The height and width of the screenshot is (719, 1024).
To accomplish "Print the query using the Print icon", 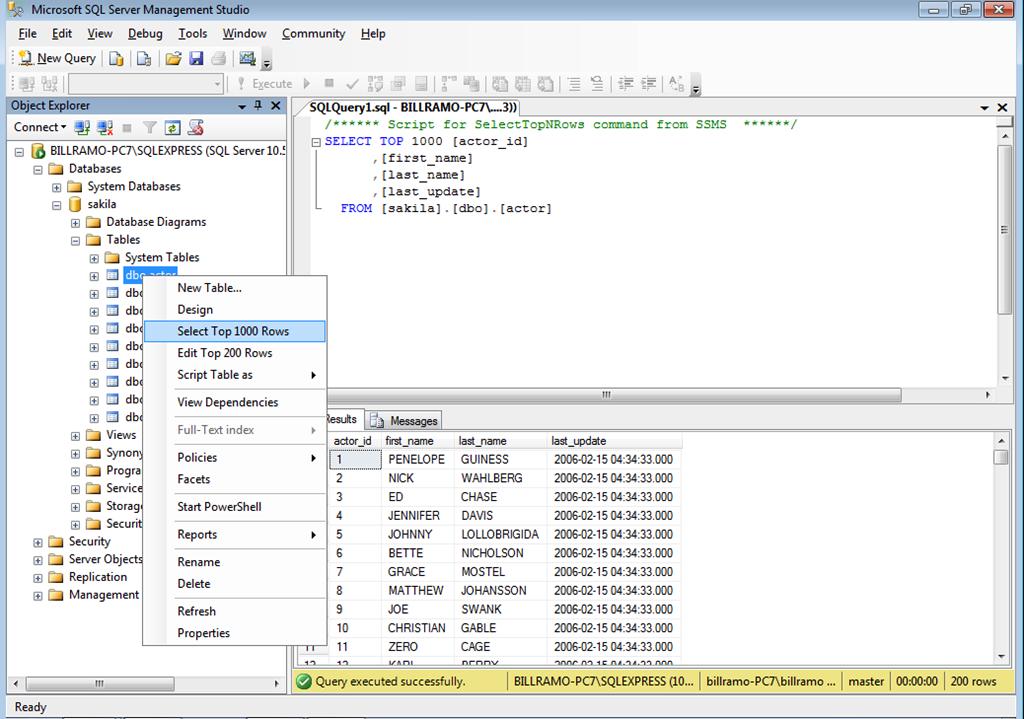I will [218, 57].
